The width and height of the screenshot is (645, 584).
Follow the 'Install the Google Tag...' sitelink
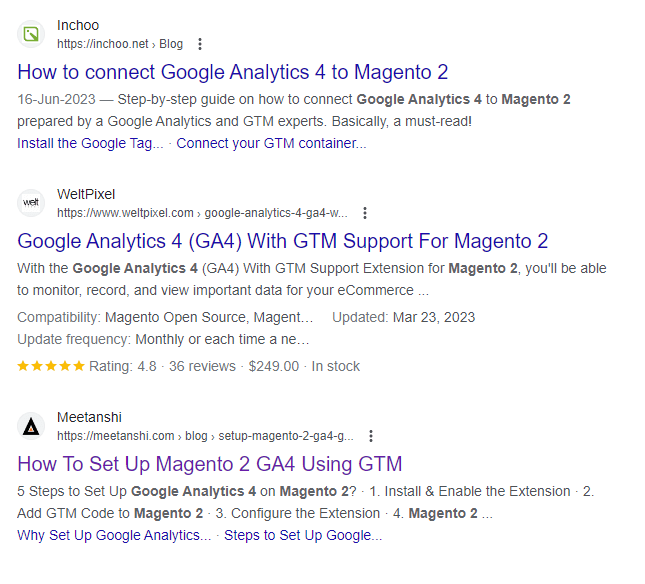click(90, 144)
